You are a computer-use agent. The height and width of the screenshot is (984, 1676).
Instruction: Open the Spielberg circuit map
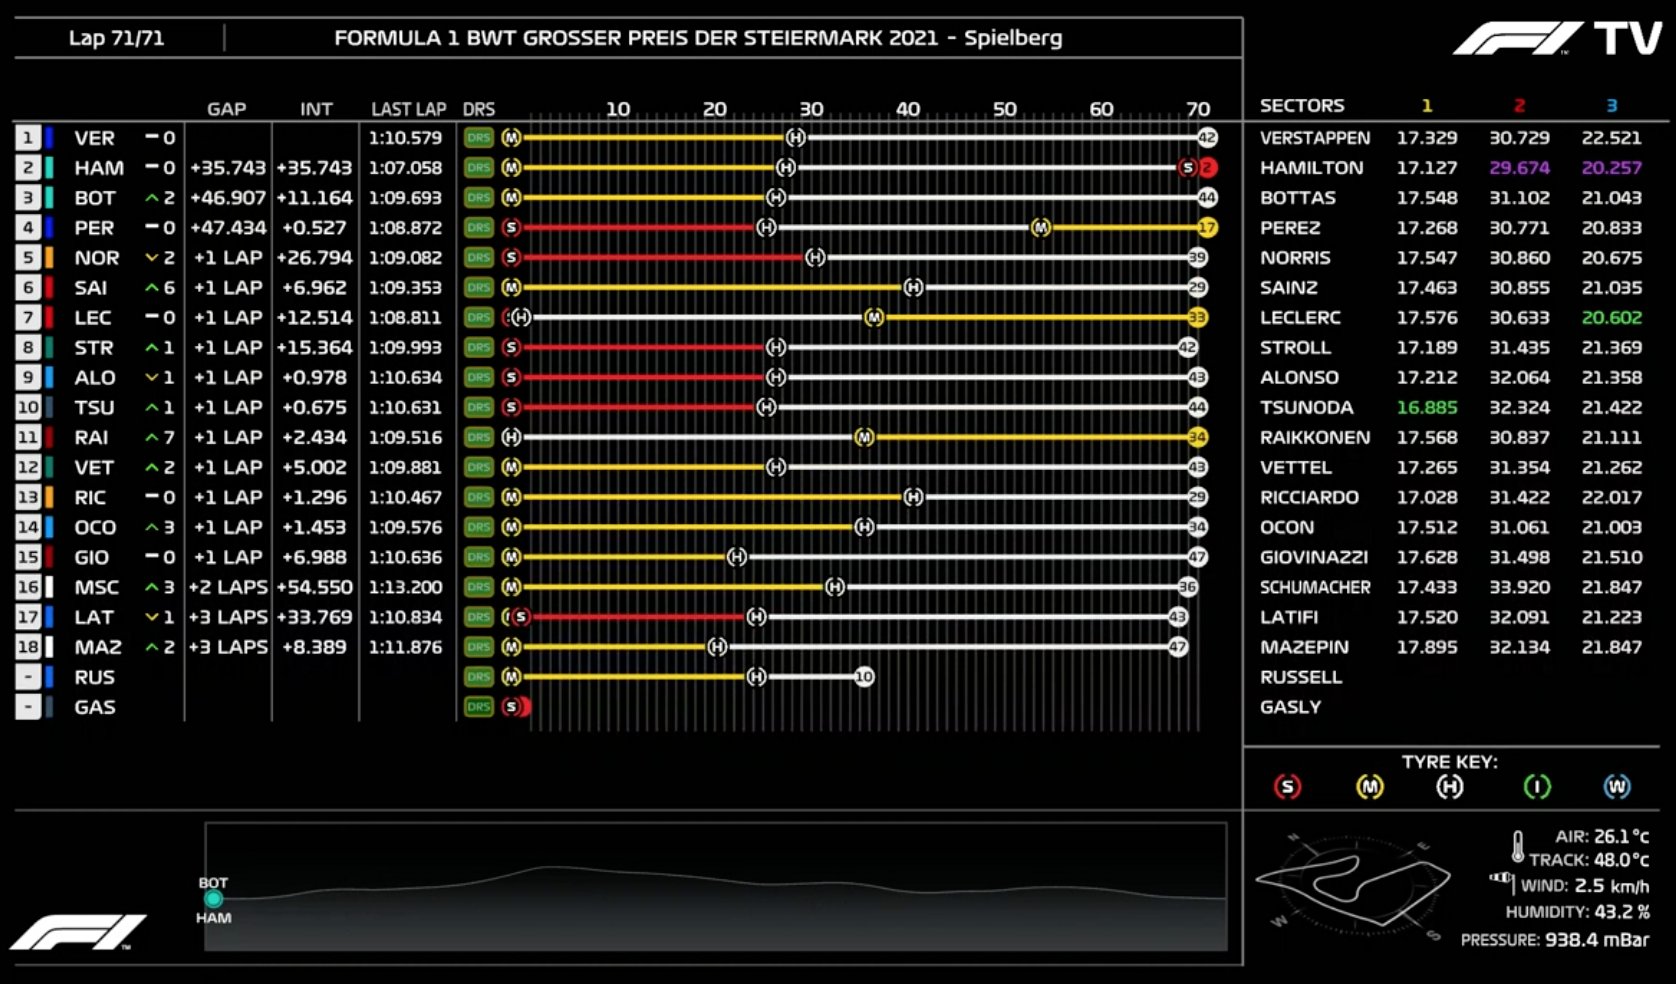click(x=1352, y=885)
